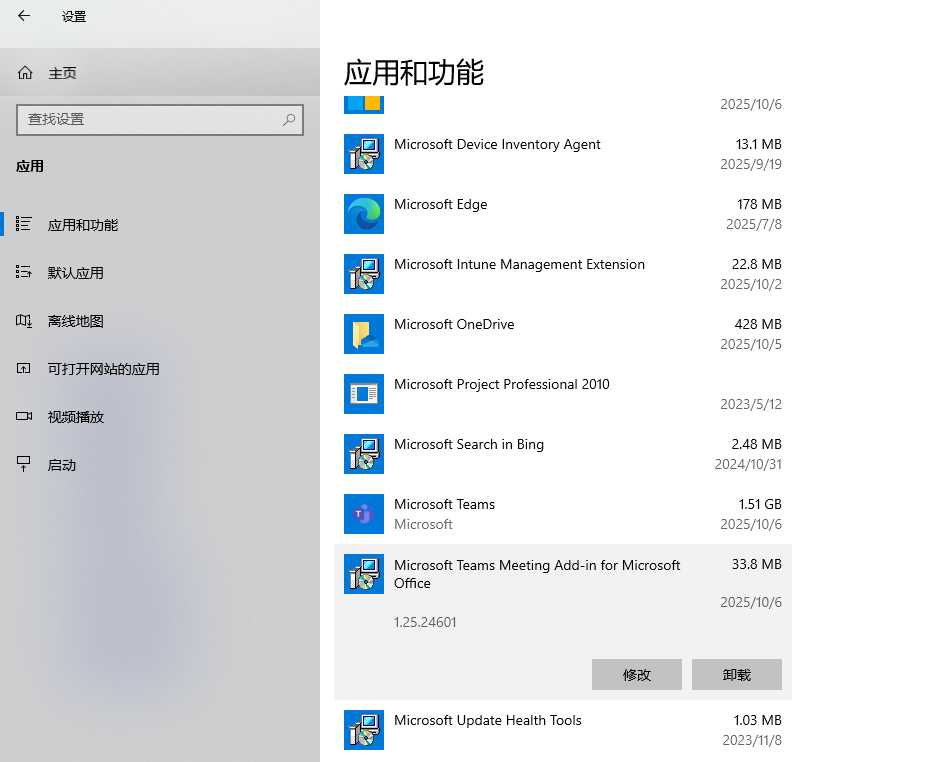
Task: Click the Microsoft Search in Bing icon
Action: pyautogui.click(x=364, y=454)
